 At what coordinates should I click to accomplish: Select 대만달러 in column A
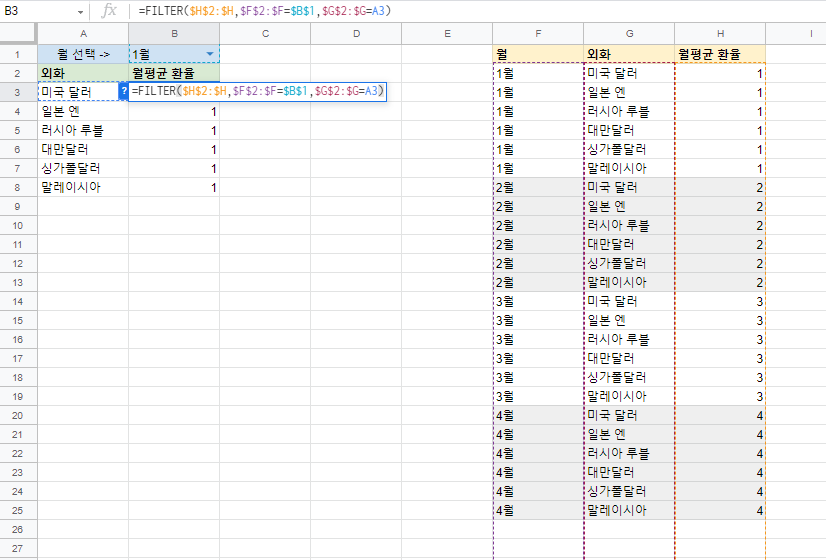point(83,149)
